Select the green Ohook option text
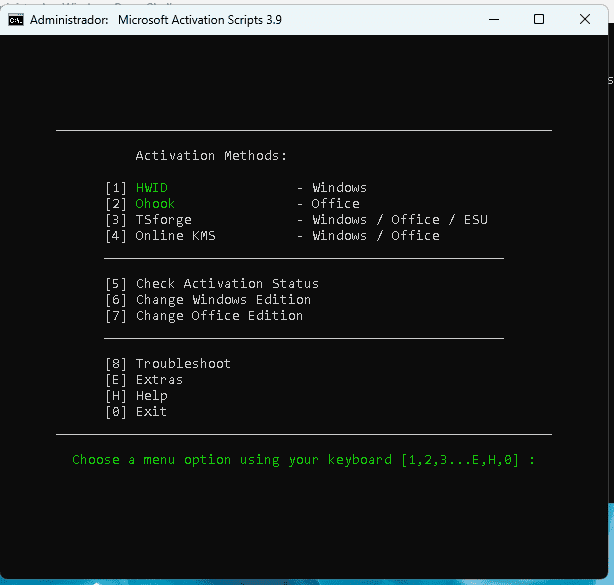This screenshot has width=614, height=585. point(155,204)
